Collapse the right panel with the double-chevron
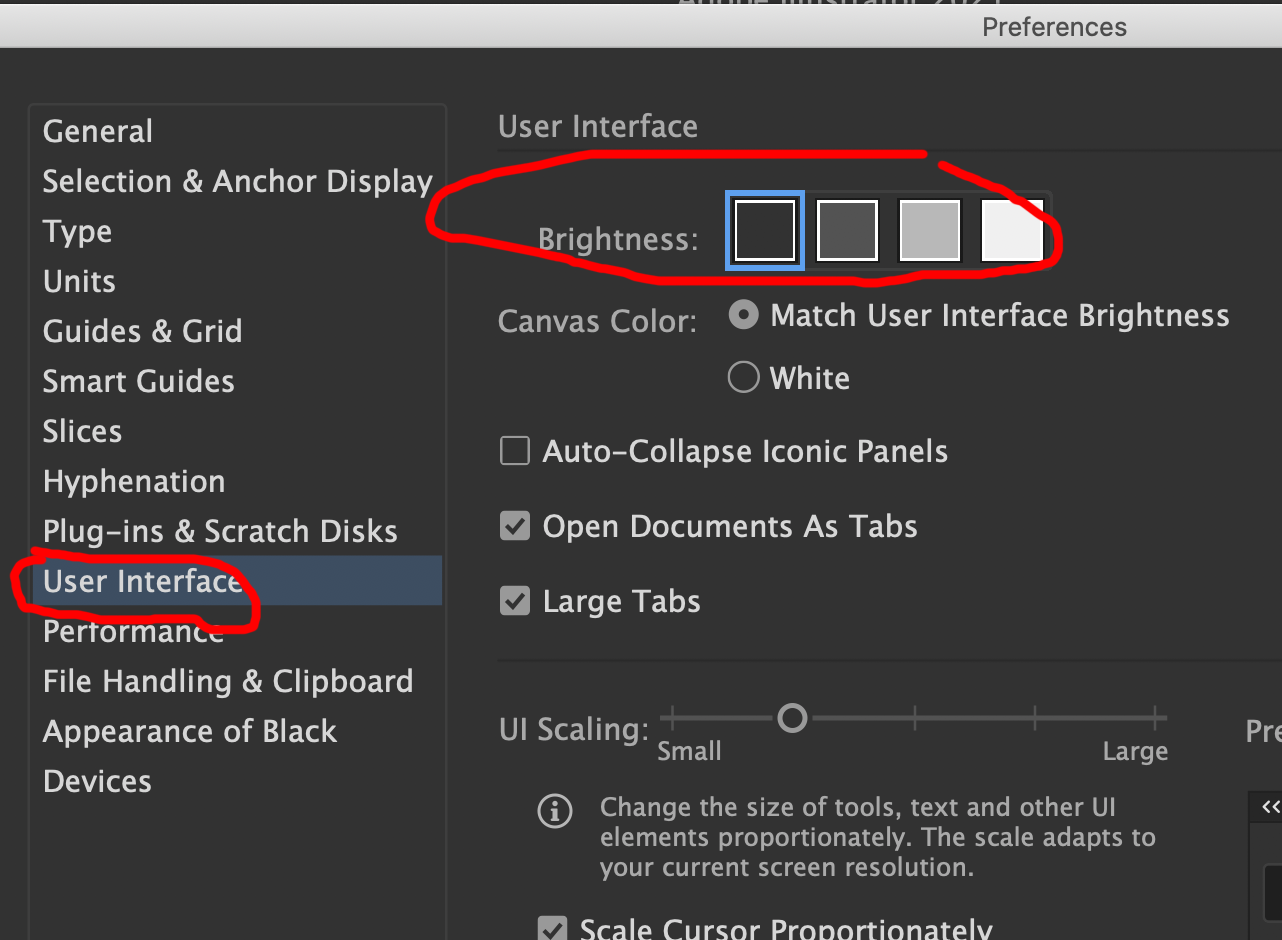Viewport: 1282px width, 940px height. [x=1270, y=806]
